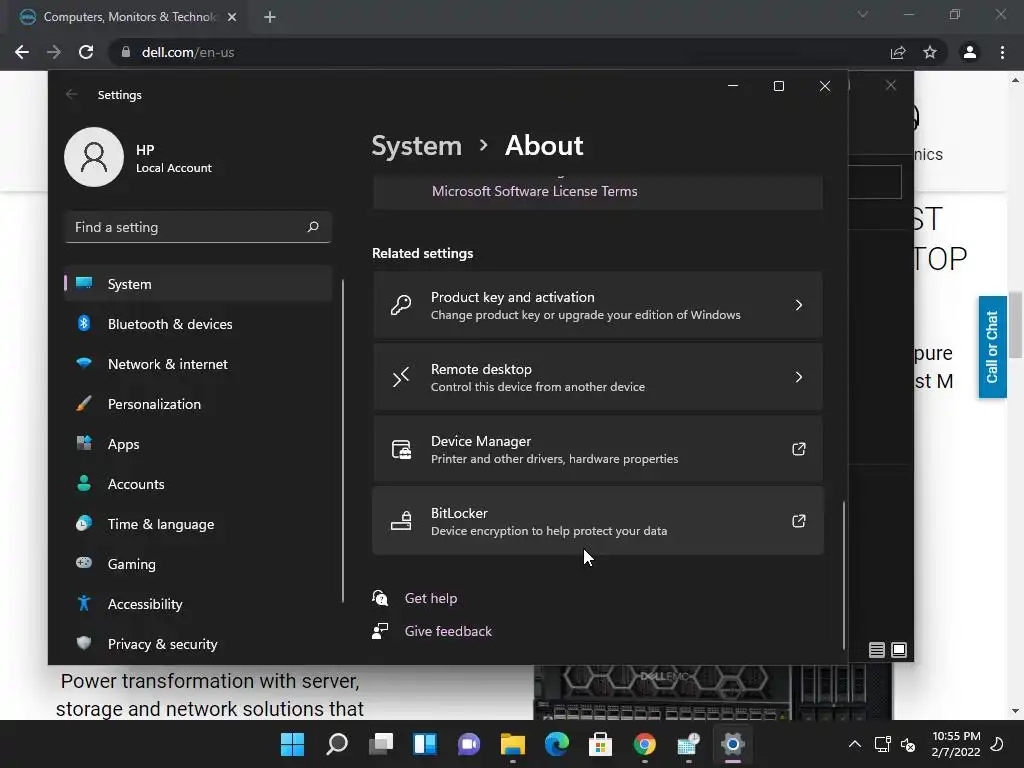Reload the Dell page in Chrome
Image resolution: width=1024 pixels, height=768 pixels.
[x=86, y=52]
